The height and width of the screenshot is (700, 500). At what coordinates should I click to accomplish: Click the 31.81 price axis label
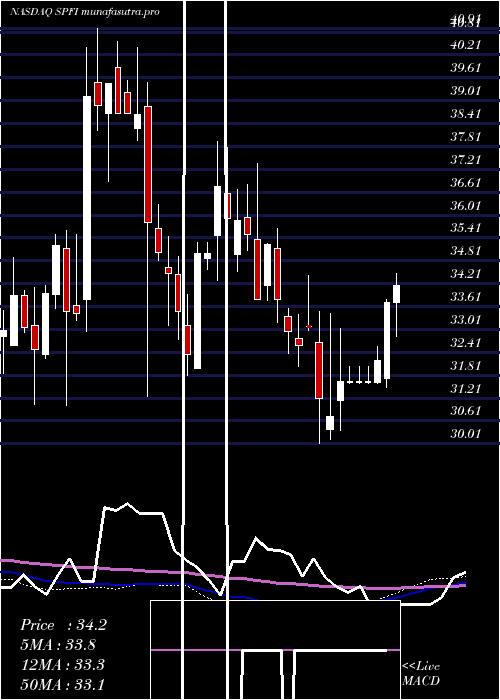click(465, 366)
